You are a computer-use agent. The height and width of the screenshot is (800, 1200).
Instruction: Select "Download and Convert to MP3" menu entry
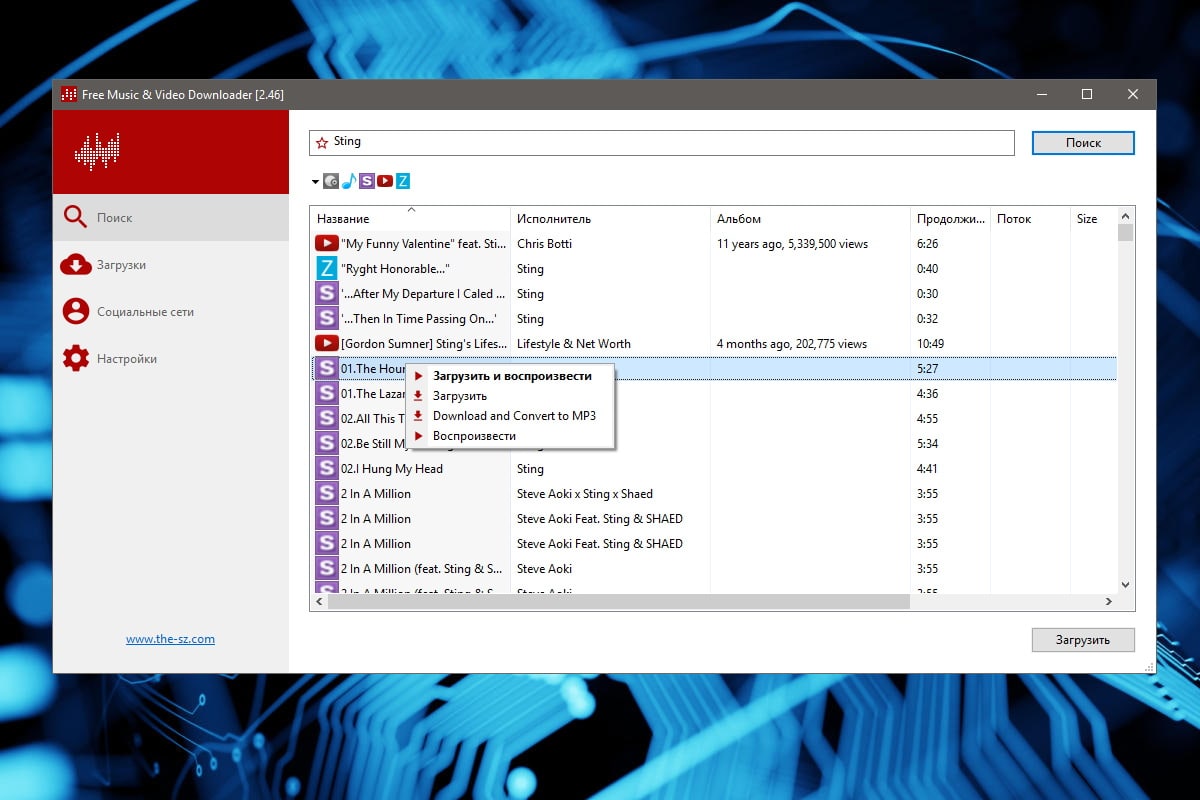[x=514, y=416]
